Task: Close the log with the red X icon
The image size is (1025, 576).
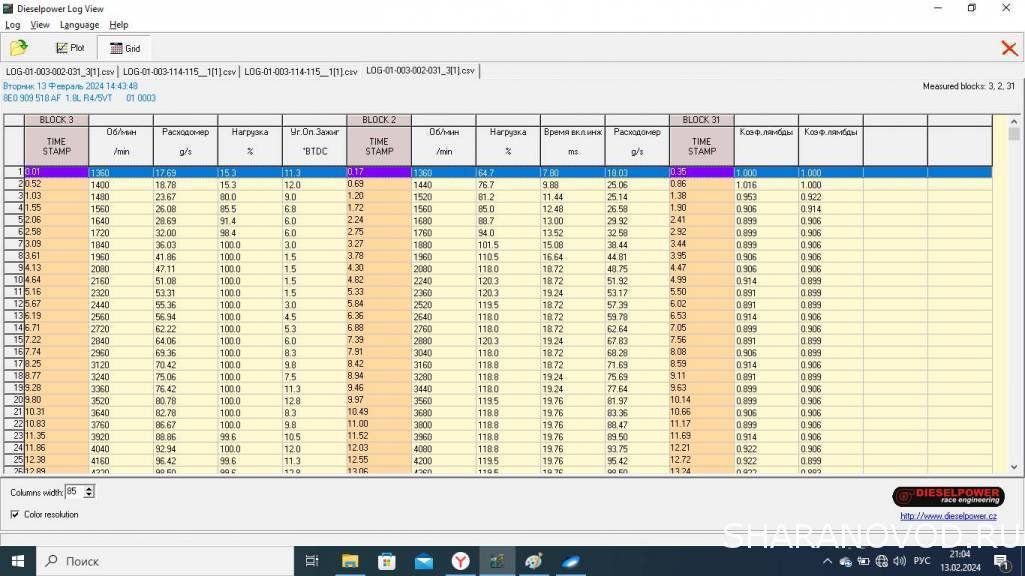Action: tap(1009, 48)
